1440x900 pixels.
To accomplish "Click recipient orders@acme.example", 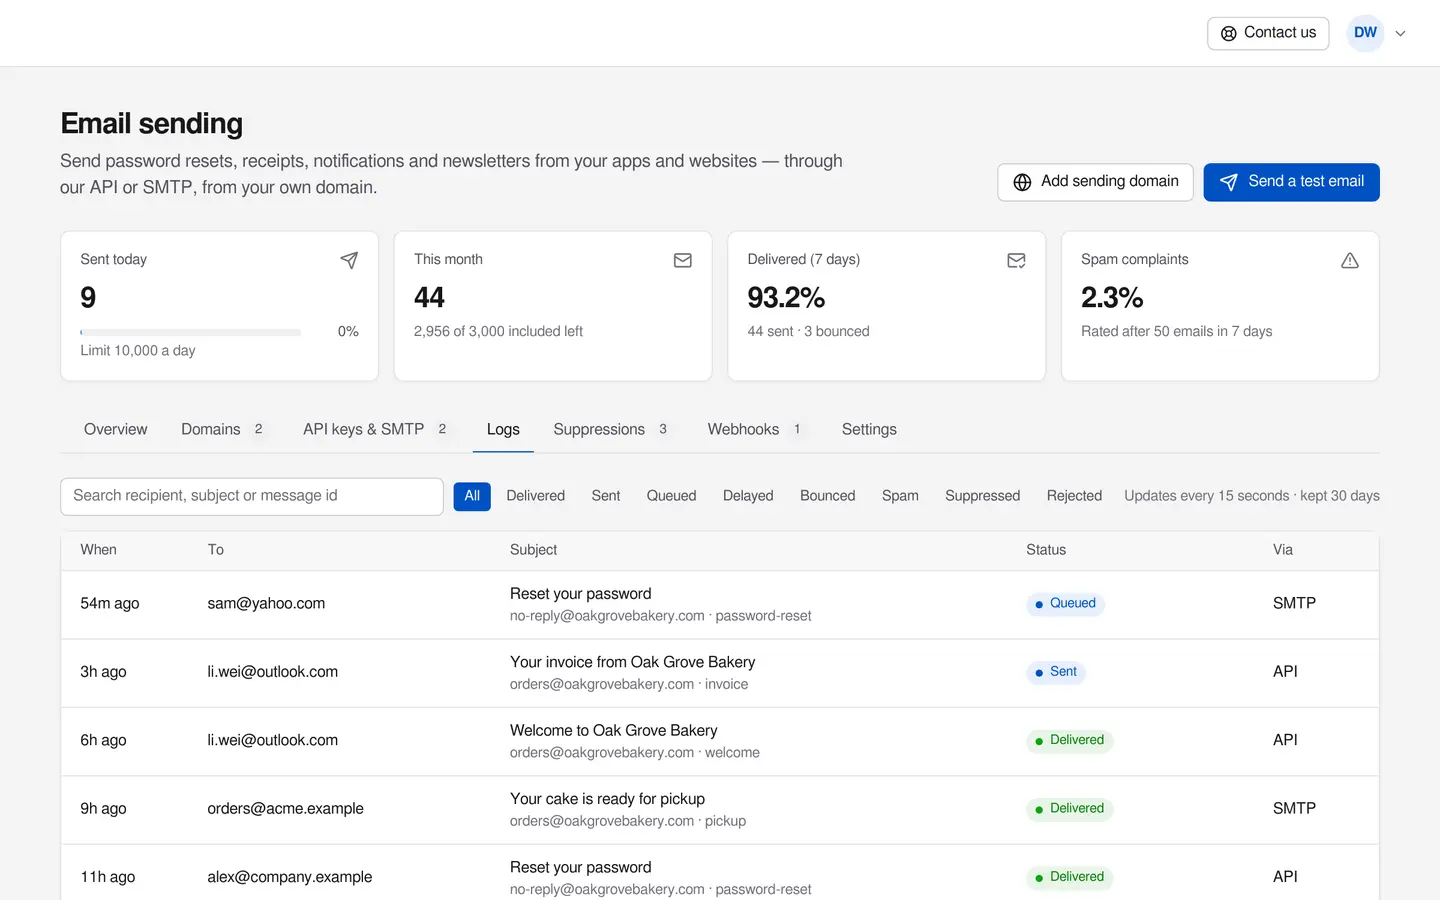I will (286, 809).
